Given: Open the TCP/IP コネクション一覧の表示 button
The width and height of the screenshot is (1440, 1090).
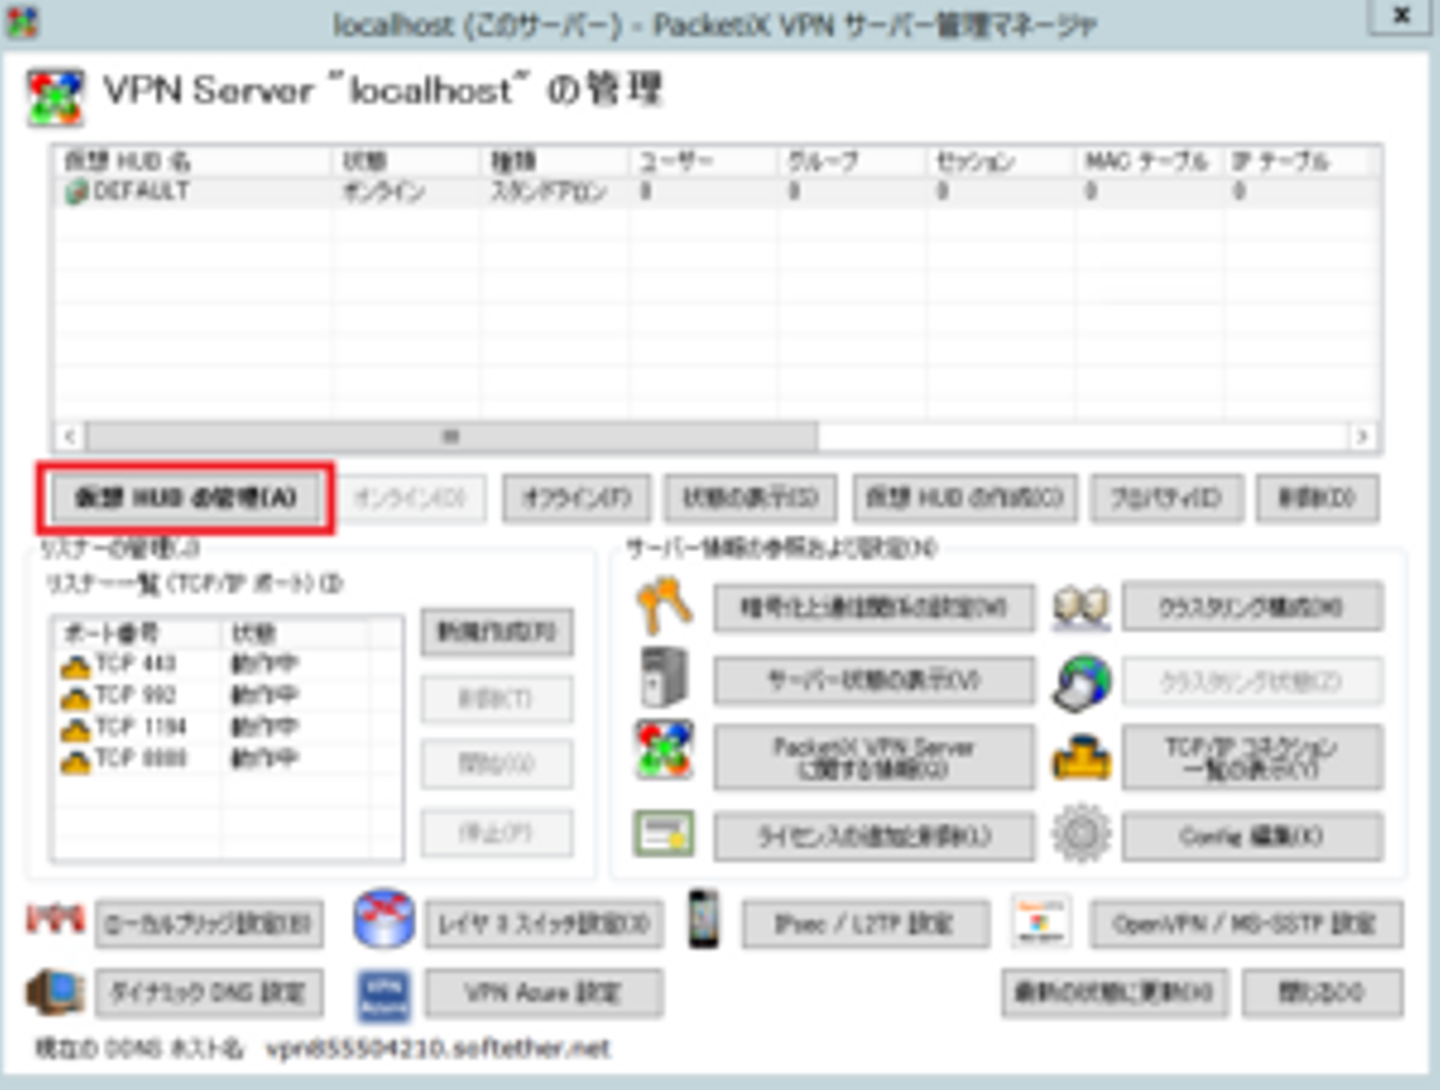Looking at the screenshot, I should coord(1253,757).
